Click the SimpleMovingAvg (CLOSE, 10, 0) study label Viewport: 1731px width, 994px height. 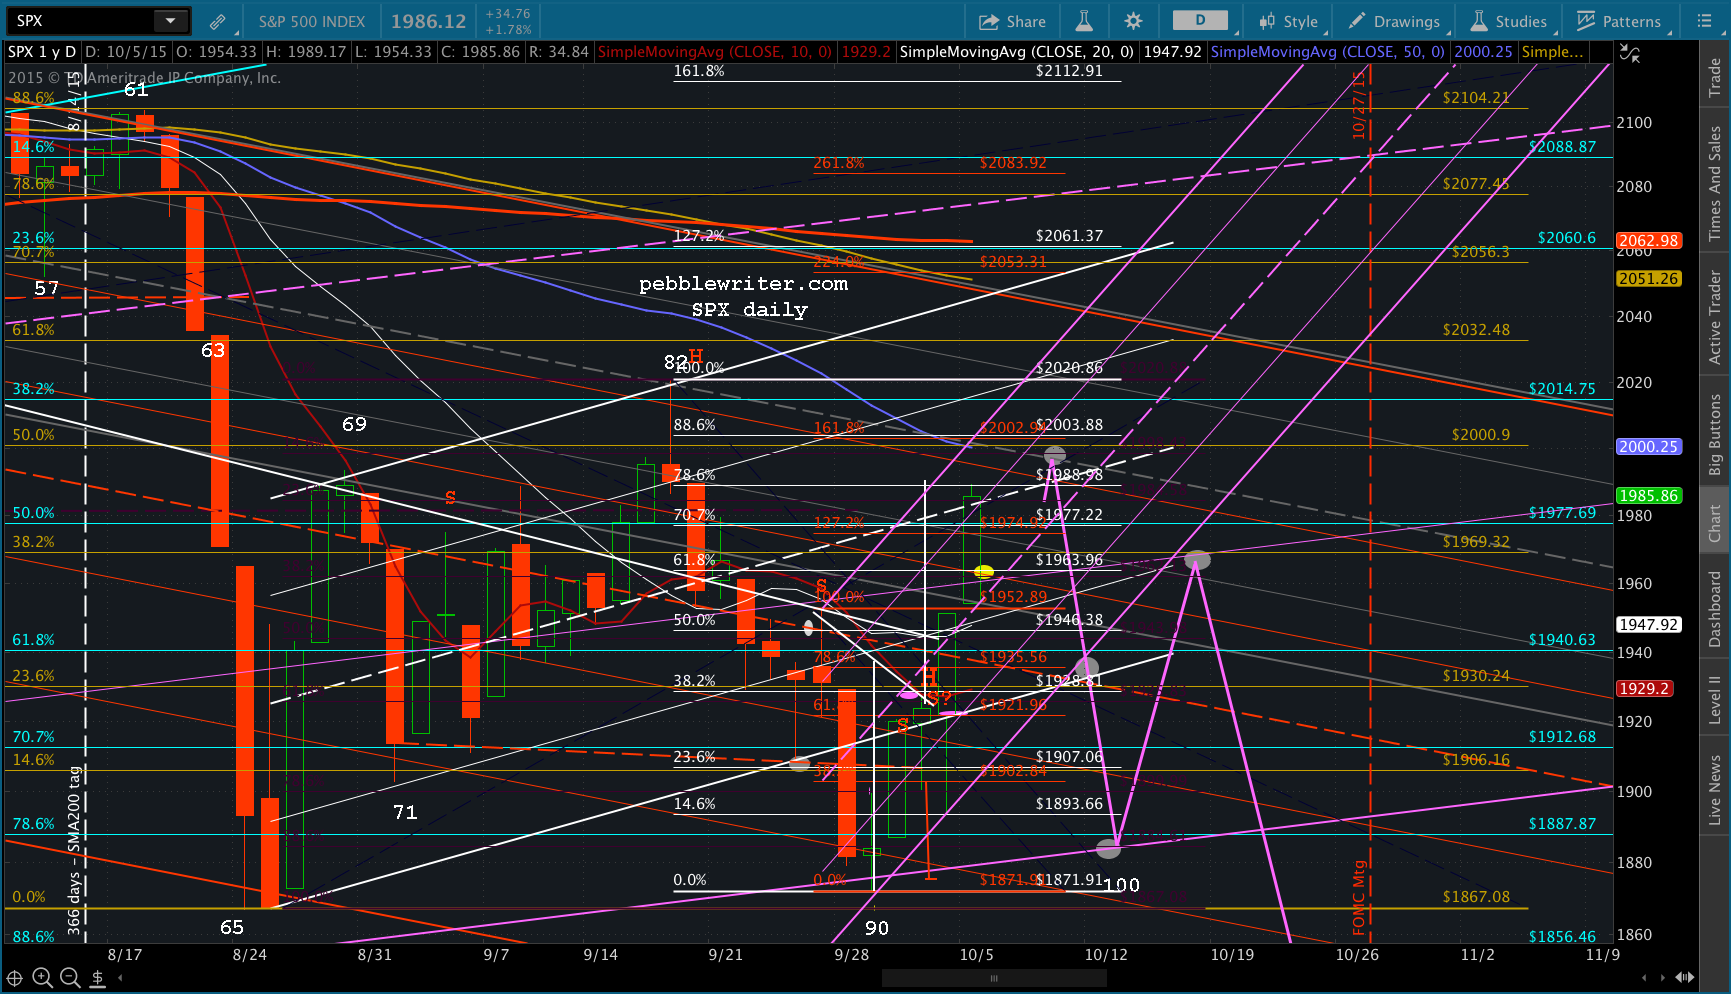point(714,52)
